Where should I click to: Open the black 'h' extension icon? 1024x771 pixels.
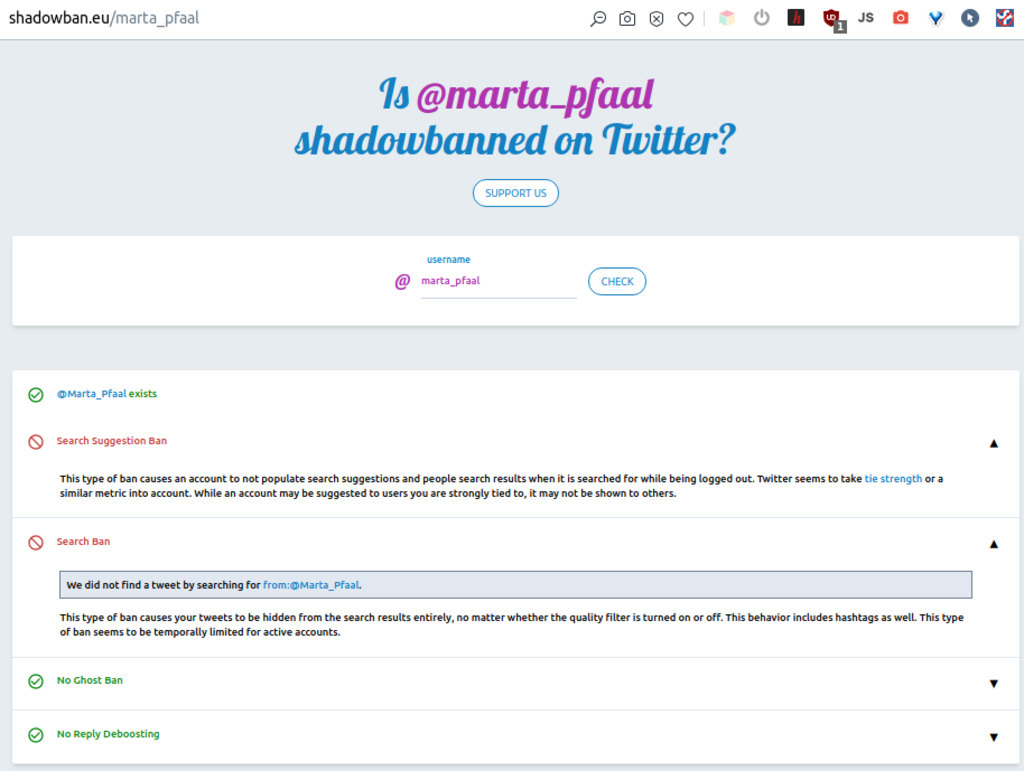pyautogui.click(x=796, y=18)
